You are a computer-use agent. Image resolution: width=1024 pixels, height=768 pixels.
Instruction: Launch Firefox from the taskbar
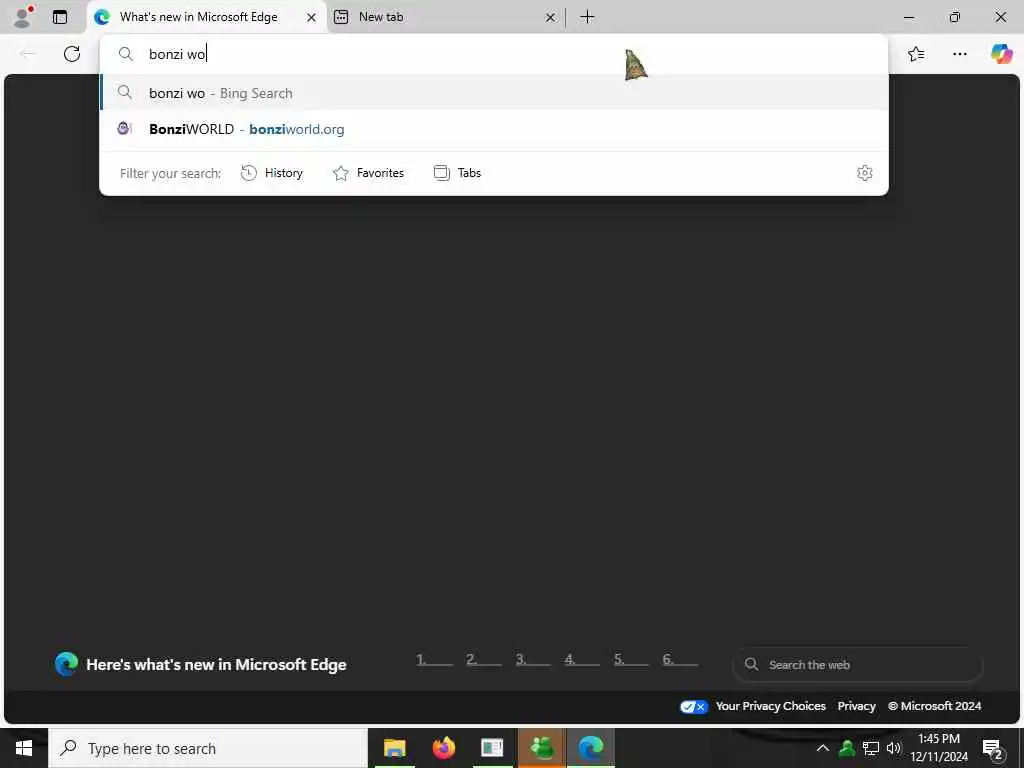pyautogui.click(x=444, y=748)
